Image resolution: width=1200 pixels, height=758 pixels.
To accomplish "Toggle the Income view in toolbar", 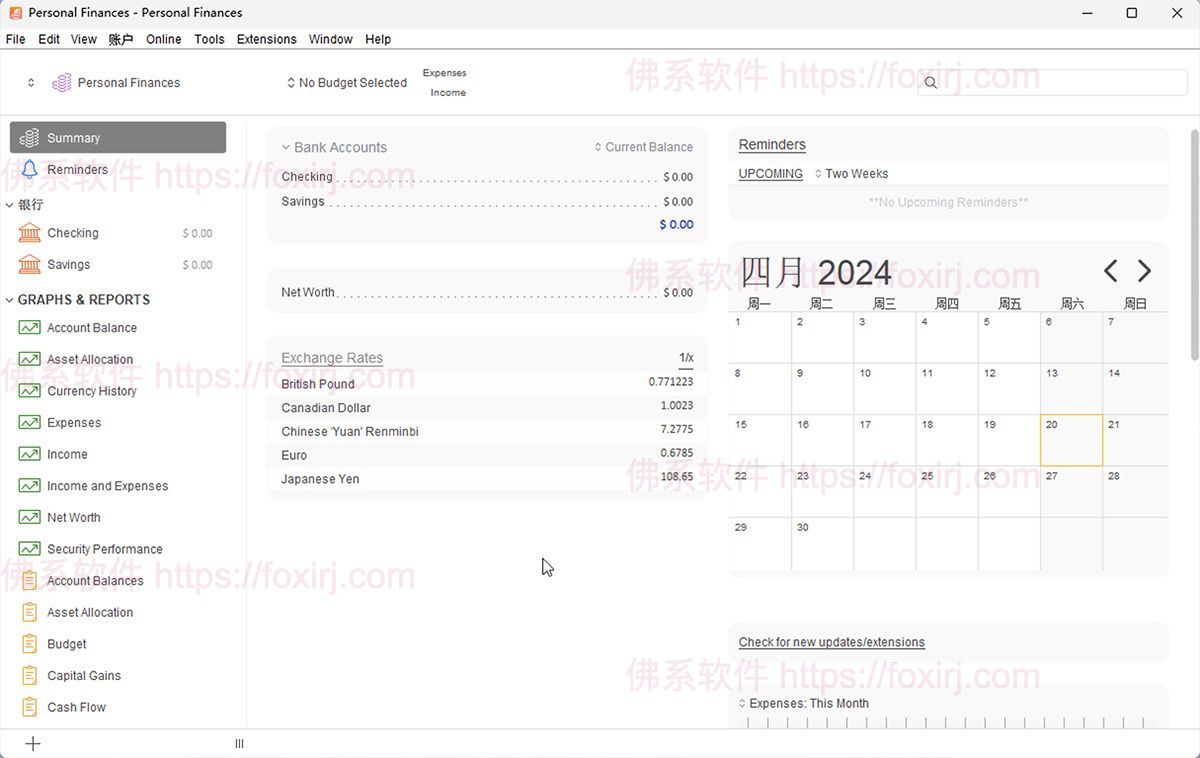I will coord(447,92).
